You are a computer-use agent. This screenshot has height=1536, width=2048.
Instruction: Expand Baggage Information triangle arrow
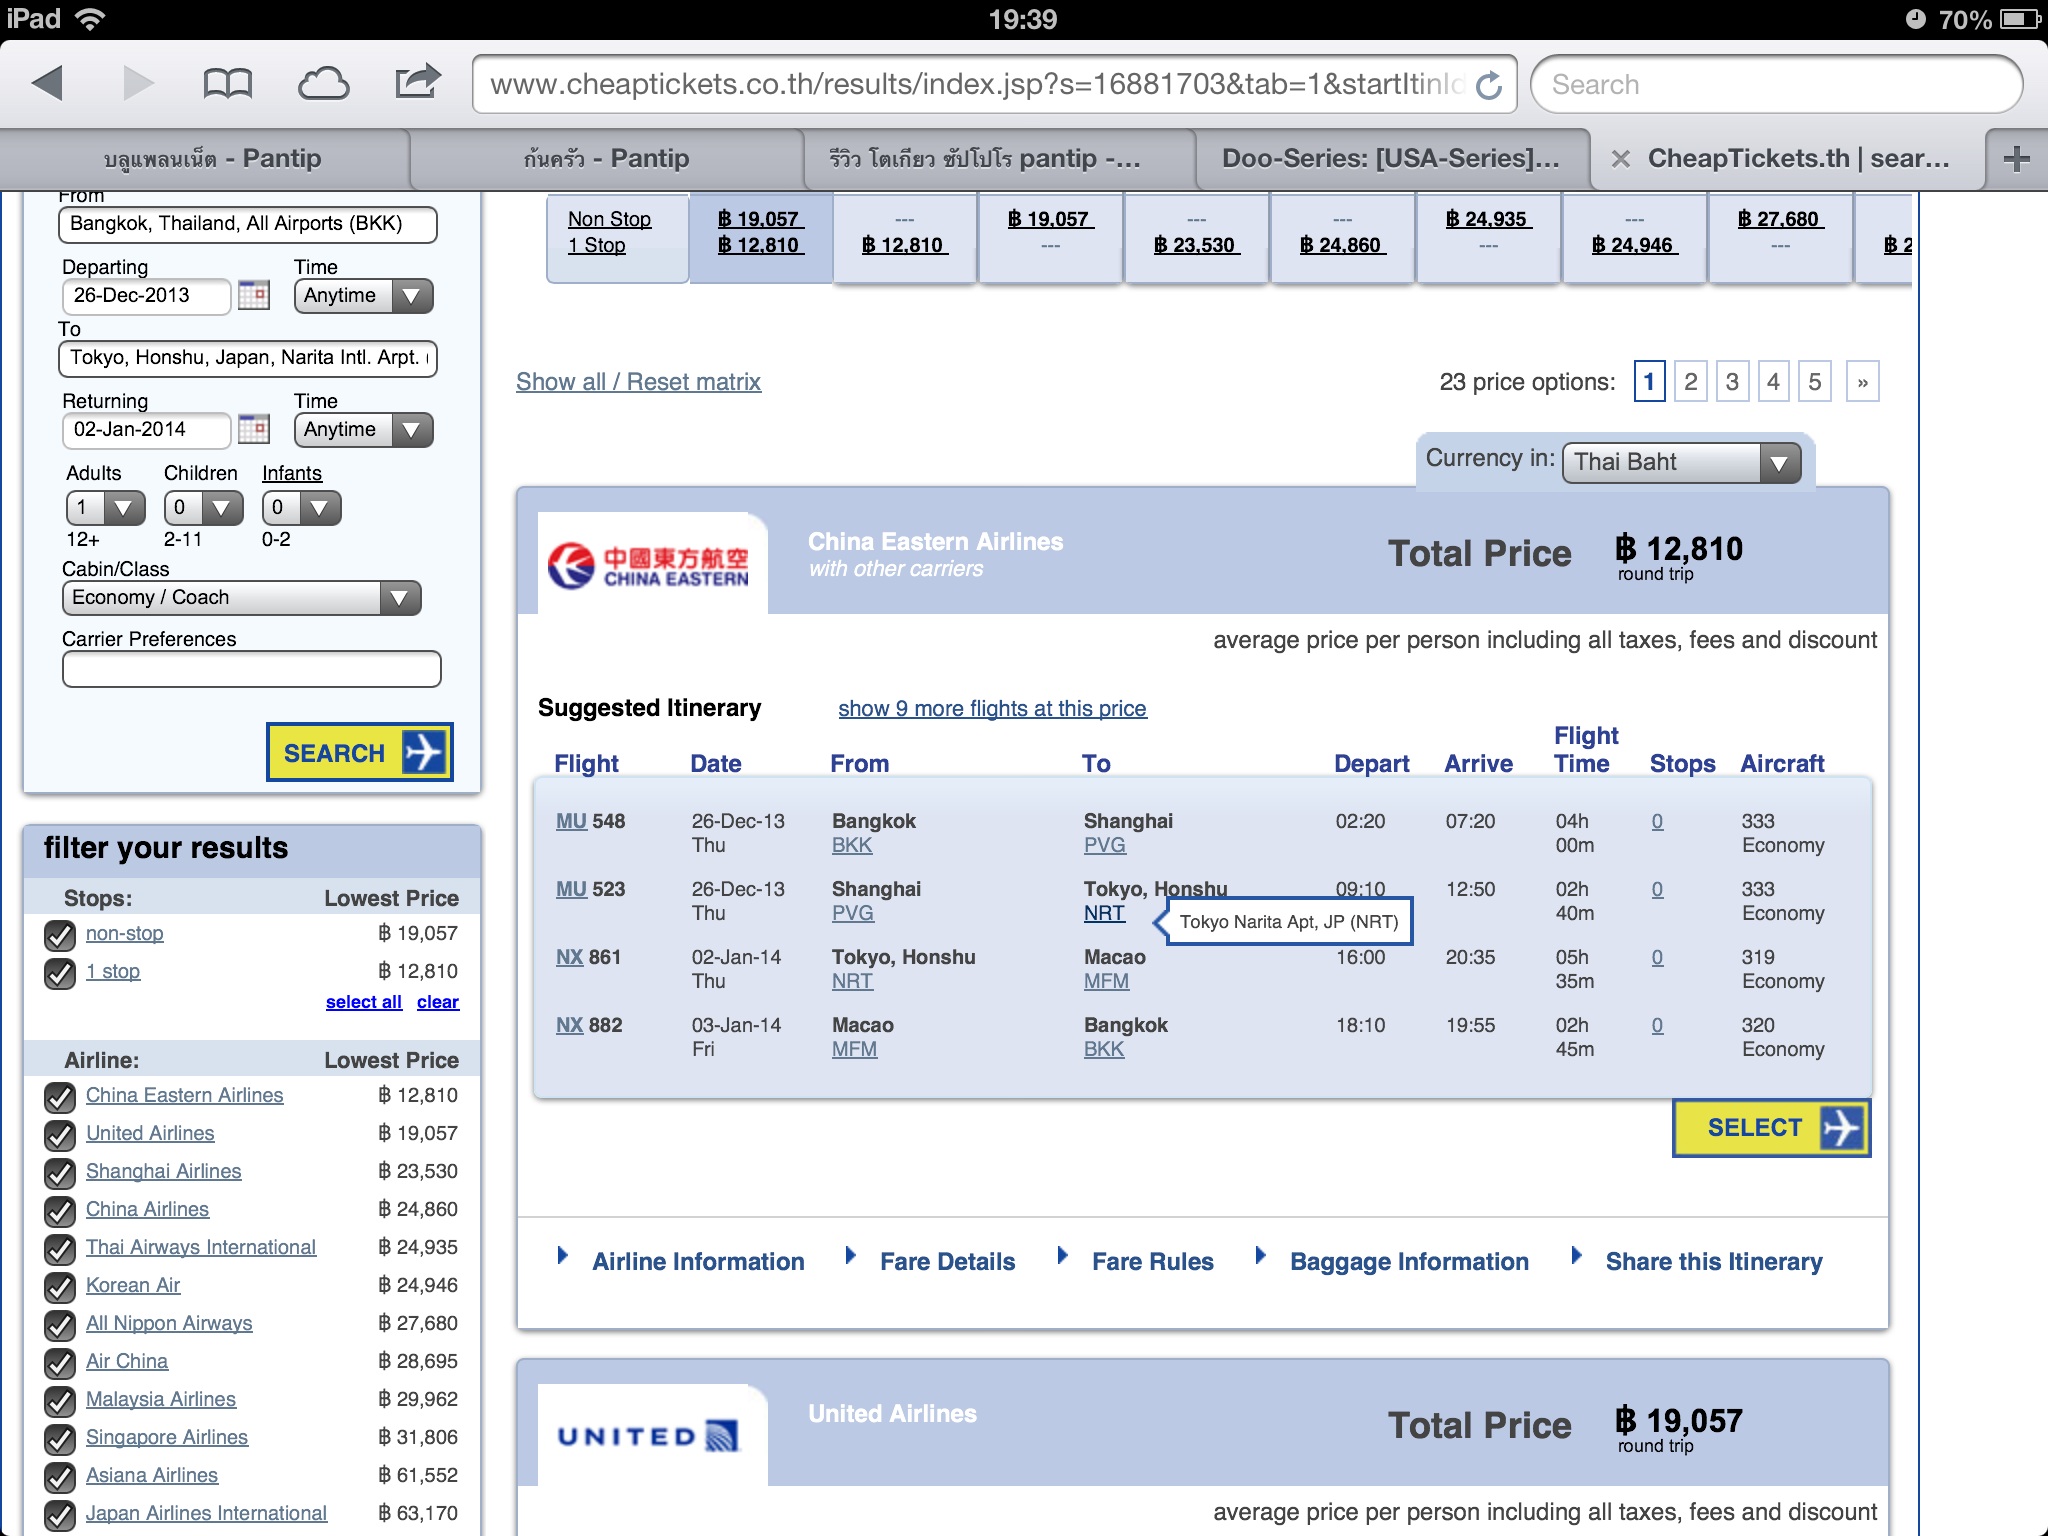(1261, 1255)
